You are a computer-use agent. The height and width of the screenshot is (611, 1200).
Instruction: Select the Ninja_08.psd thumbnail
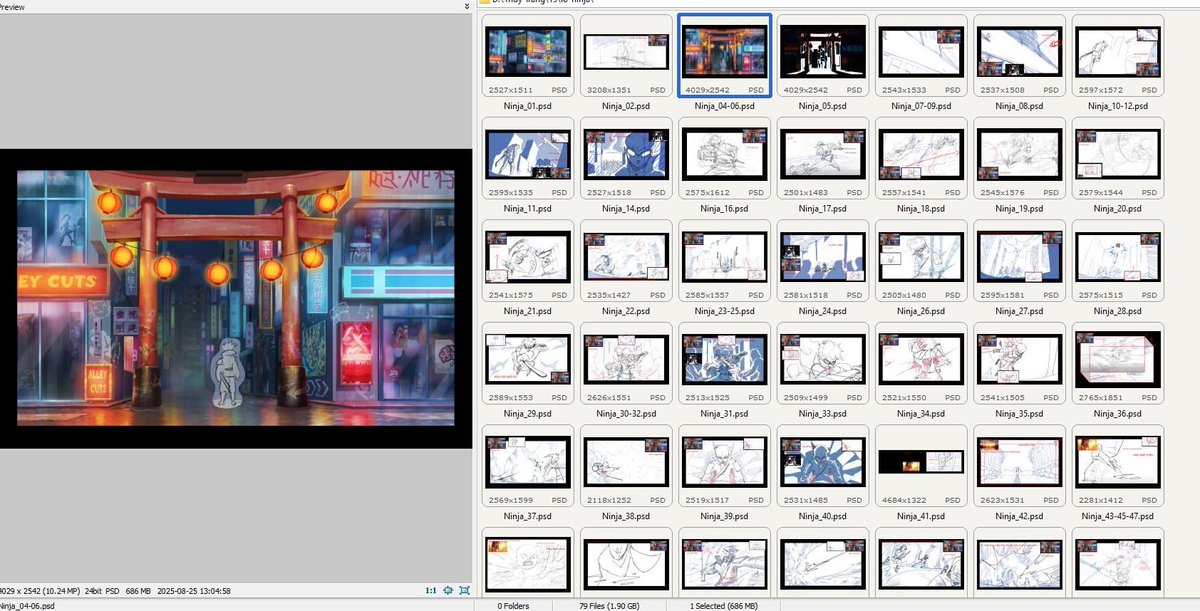[1019, 55]
